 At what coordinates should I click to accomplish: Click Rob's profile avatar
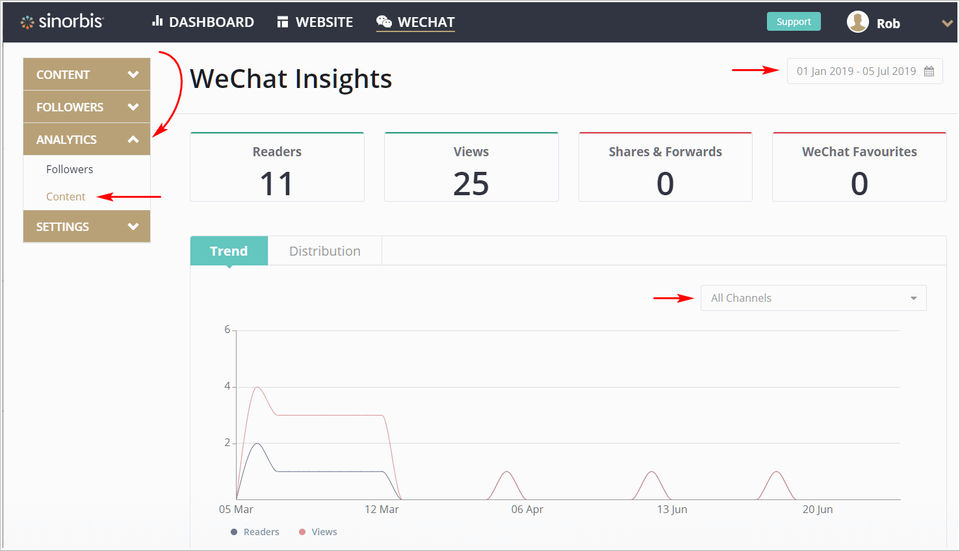click(857, 22)
